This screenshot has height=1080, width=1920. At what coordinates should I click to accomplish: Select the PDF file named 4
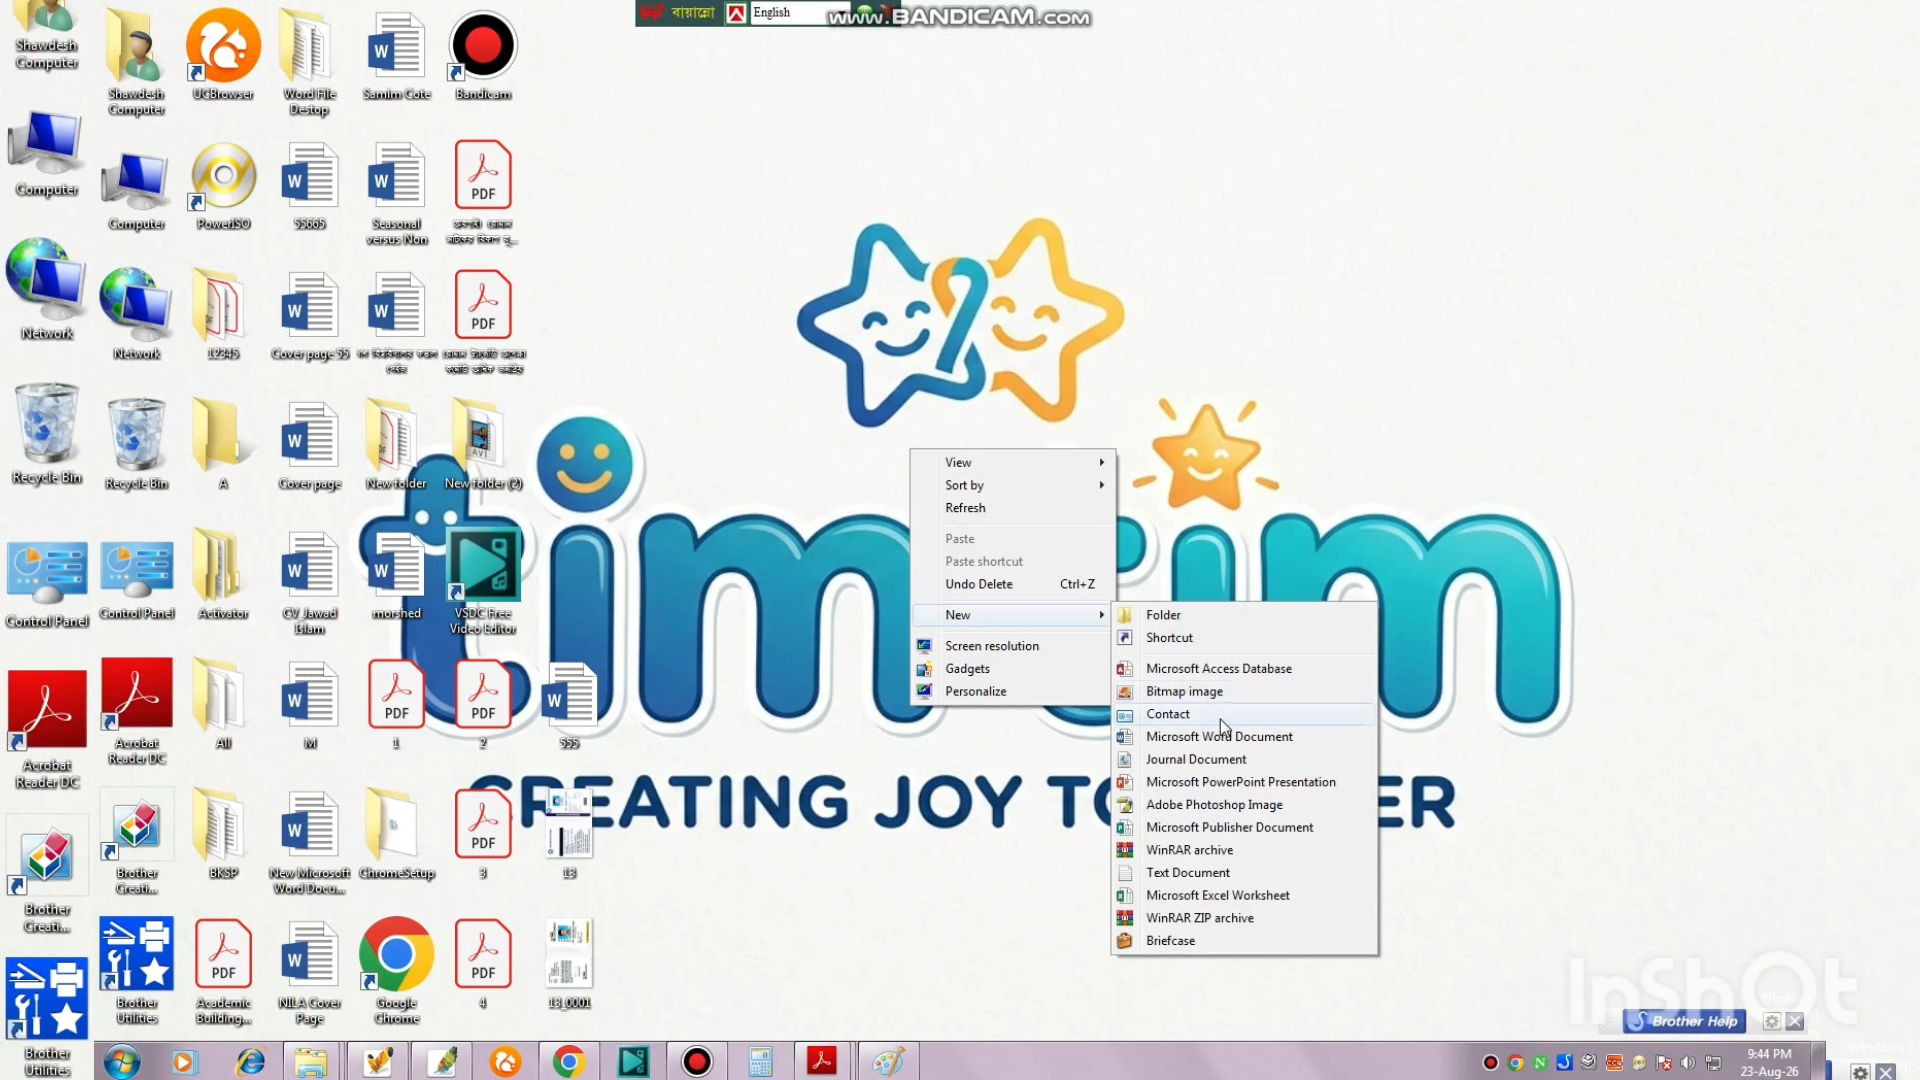[x=483, y=964]
